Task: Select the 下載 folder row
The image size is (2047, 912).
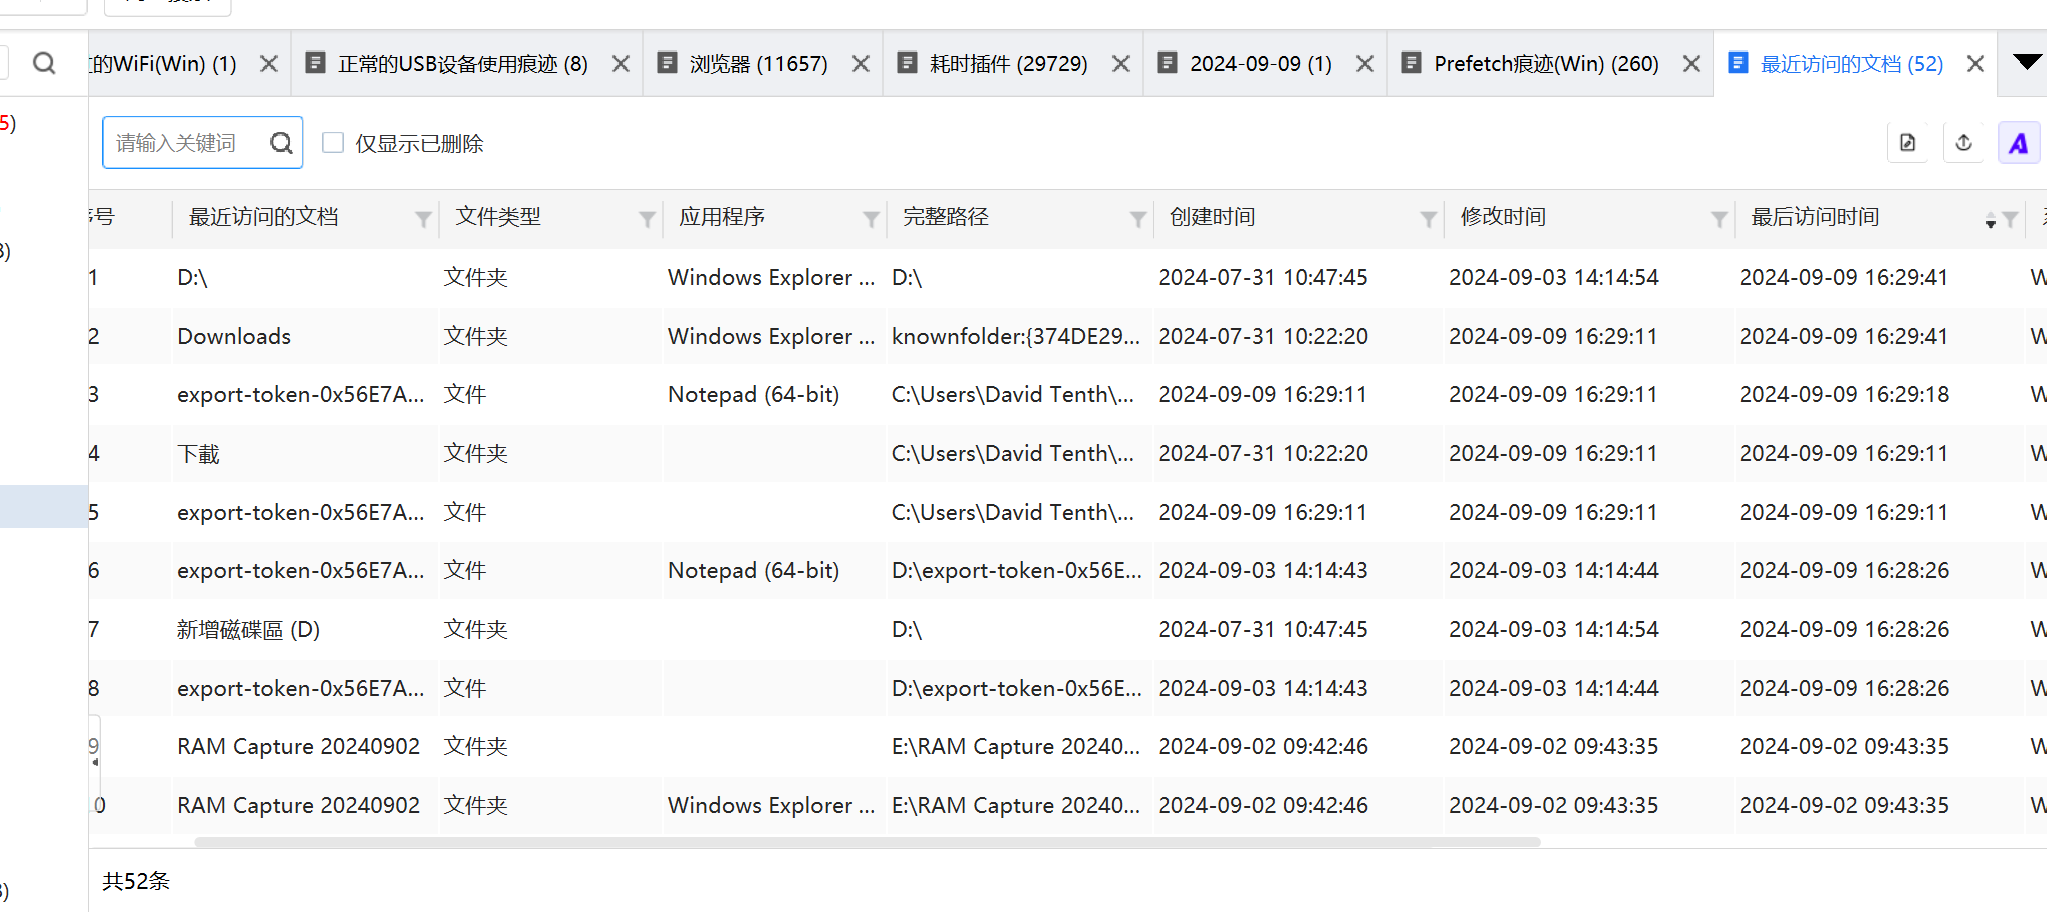Action: click(1067, 453)
